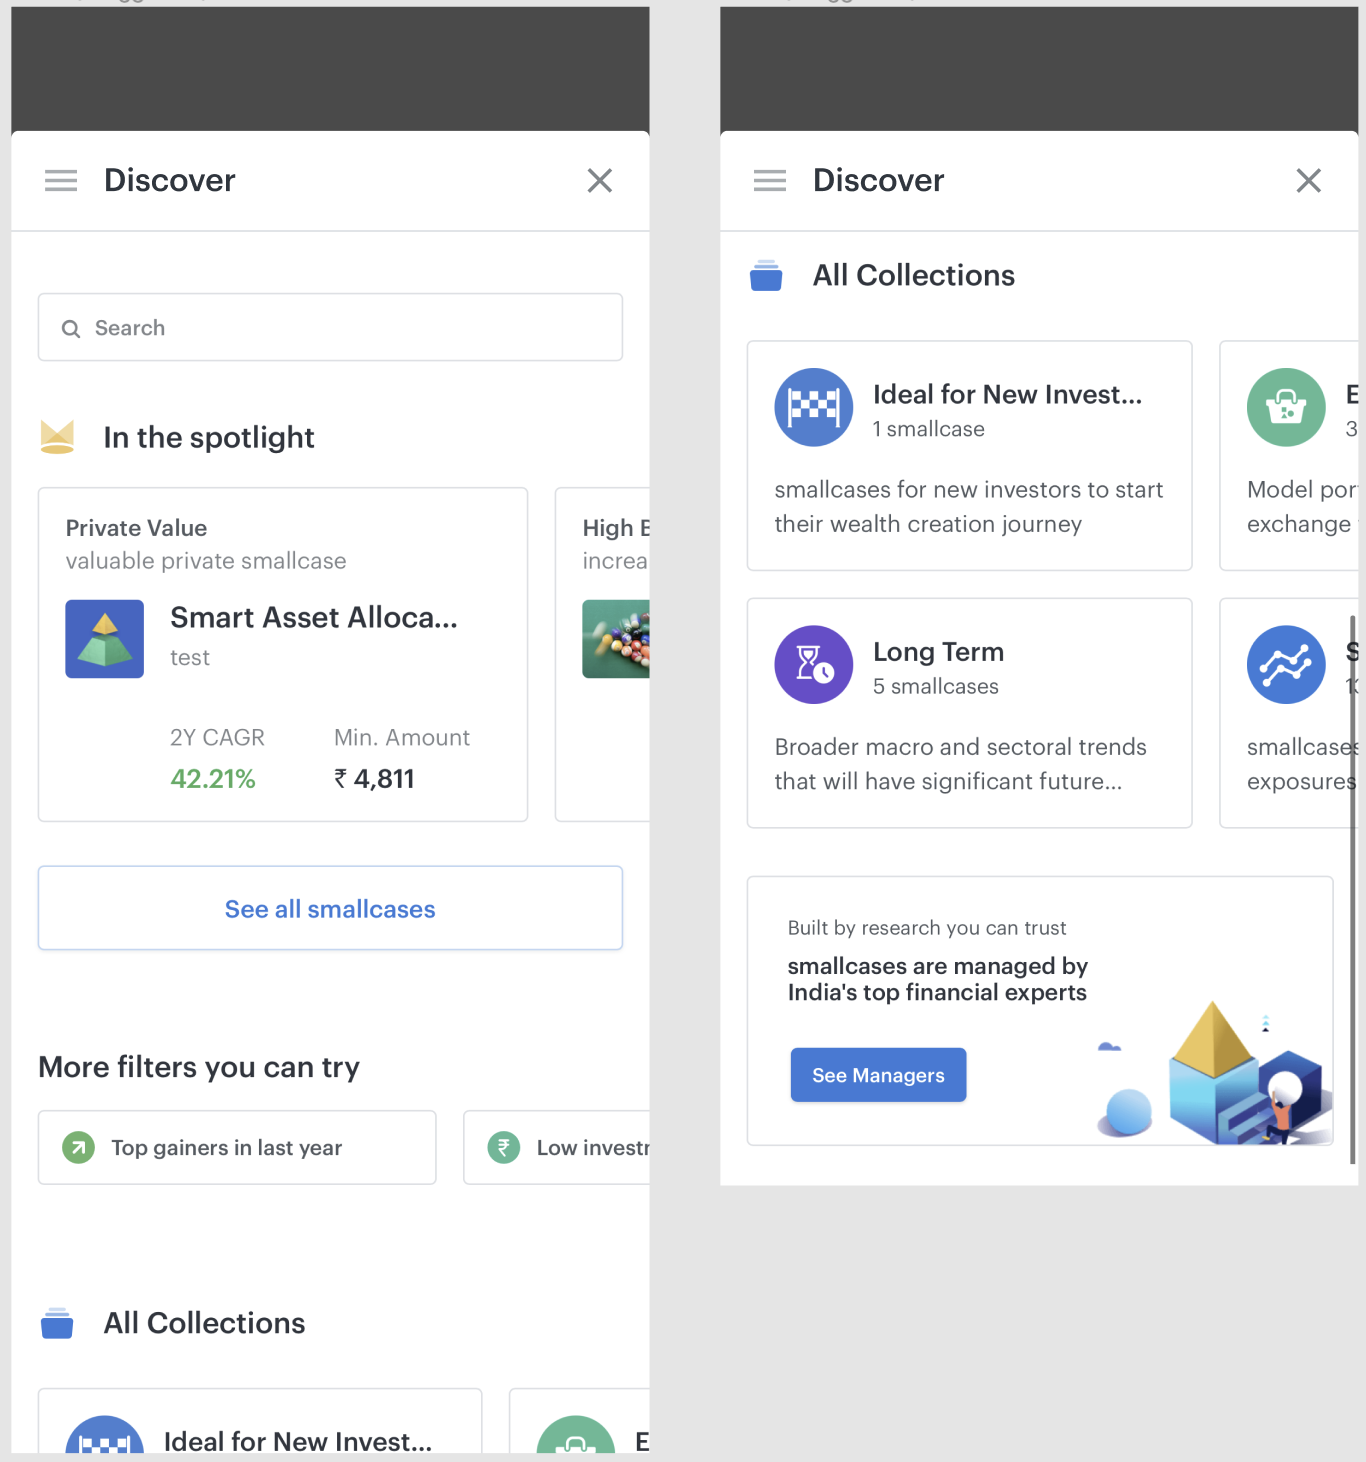The image size is (1366, 1462).
Task: Click 'Built by research you can trust' text
Action: click(x=927, y=928)
